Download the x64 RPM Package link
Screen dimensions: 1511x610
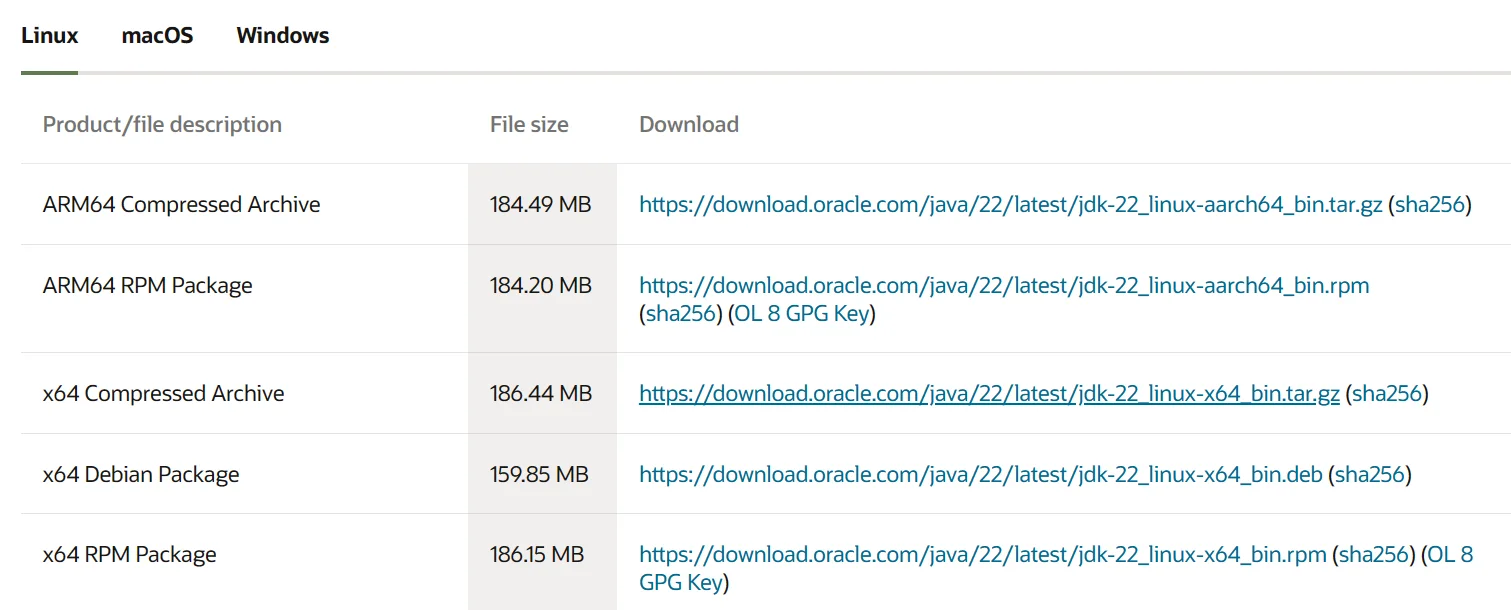[982, 555]
